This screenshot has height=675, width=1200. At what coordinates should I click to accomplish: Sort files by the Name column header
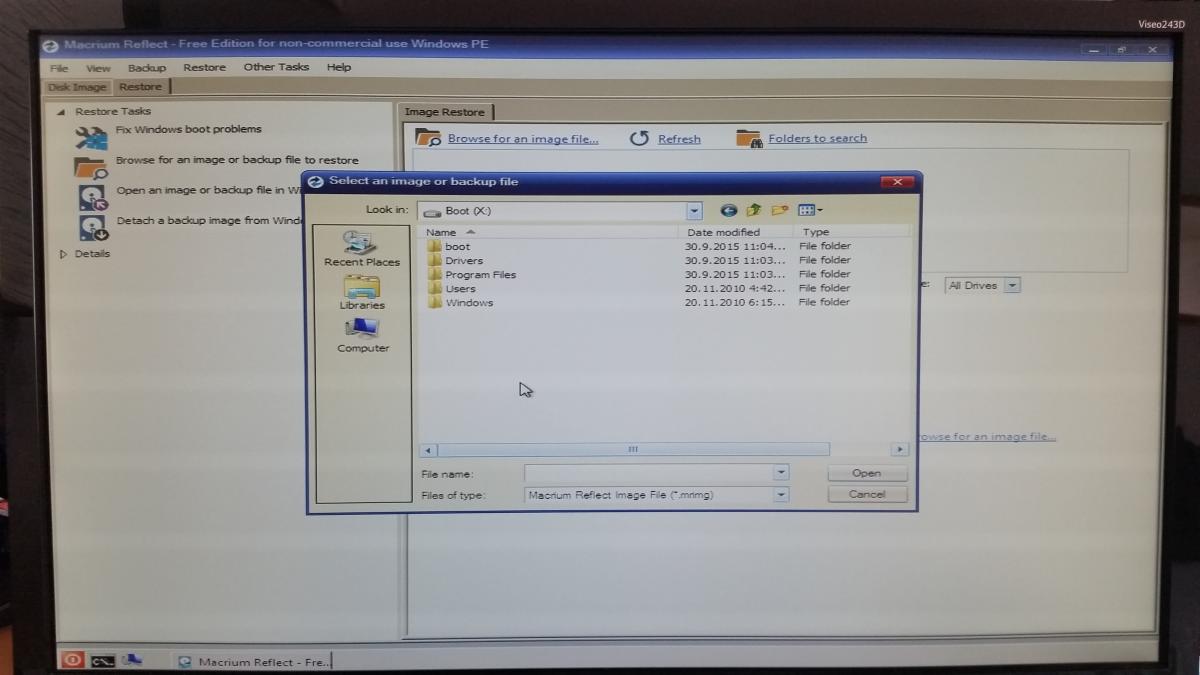coord(549,232)
